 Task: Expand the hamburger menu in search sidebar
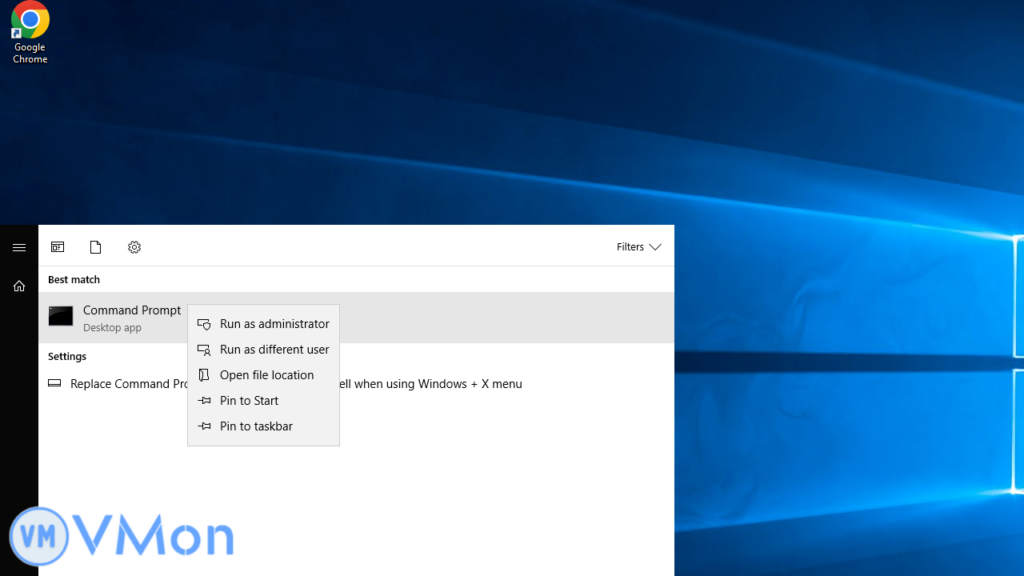point(19,247)
